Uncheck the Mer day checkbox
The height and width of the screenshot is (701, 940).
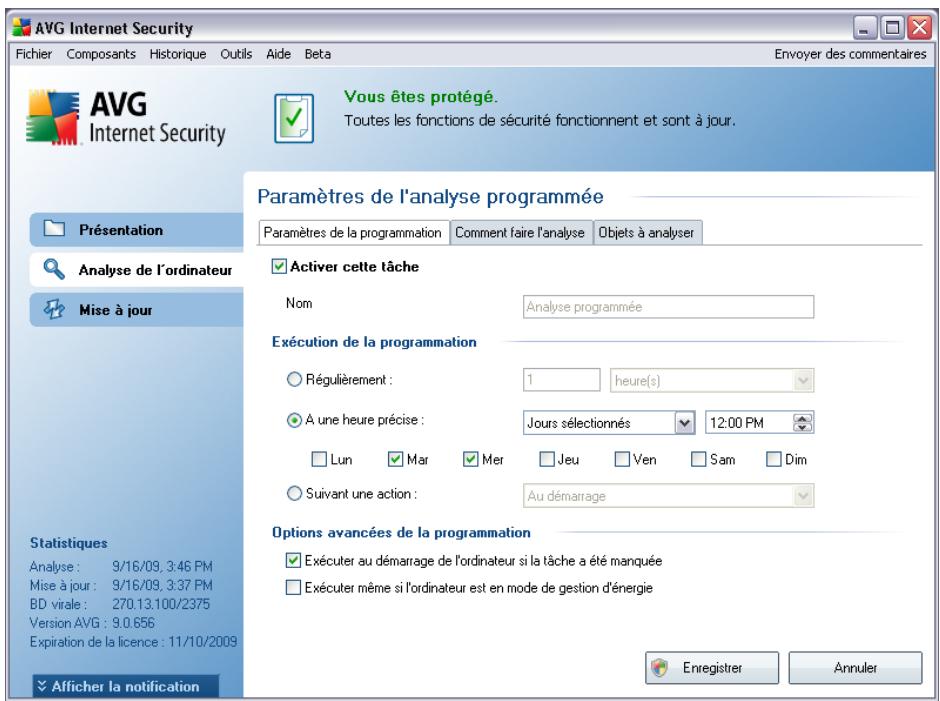[x=471, y=459]
